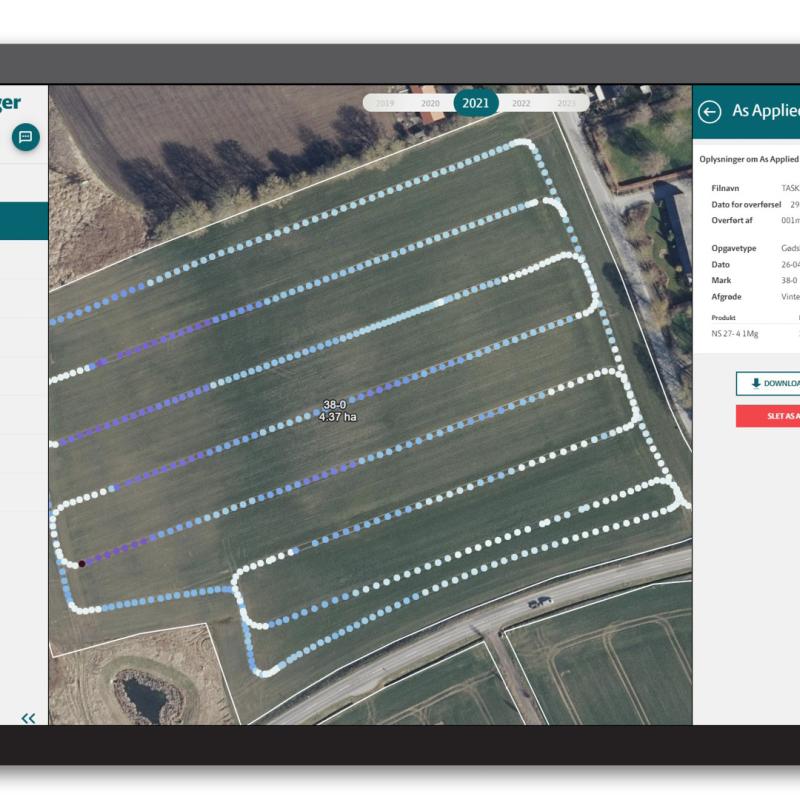Click the Opgavetype label
This screenshot has width=800, height=800.
[x=734, y=248]
